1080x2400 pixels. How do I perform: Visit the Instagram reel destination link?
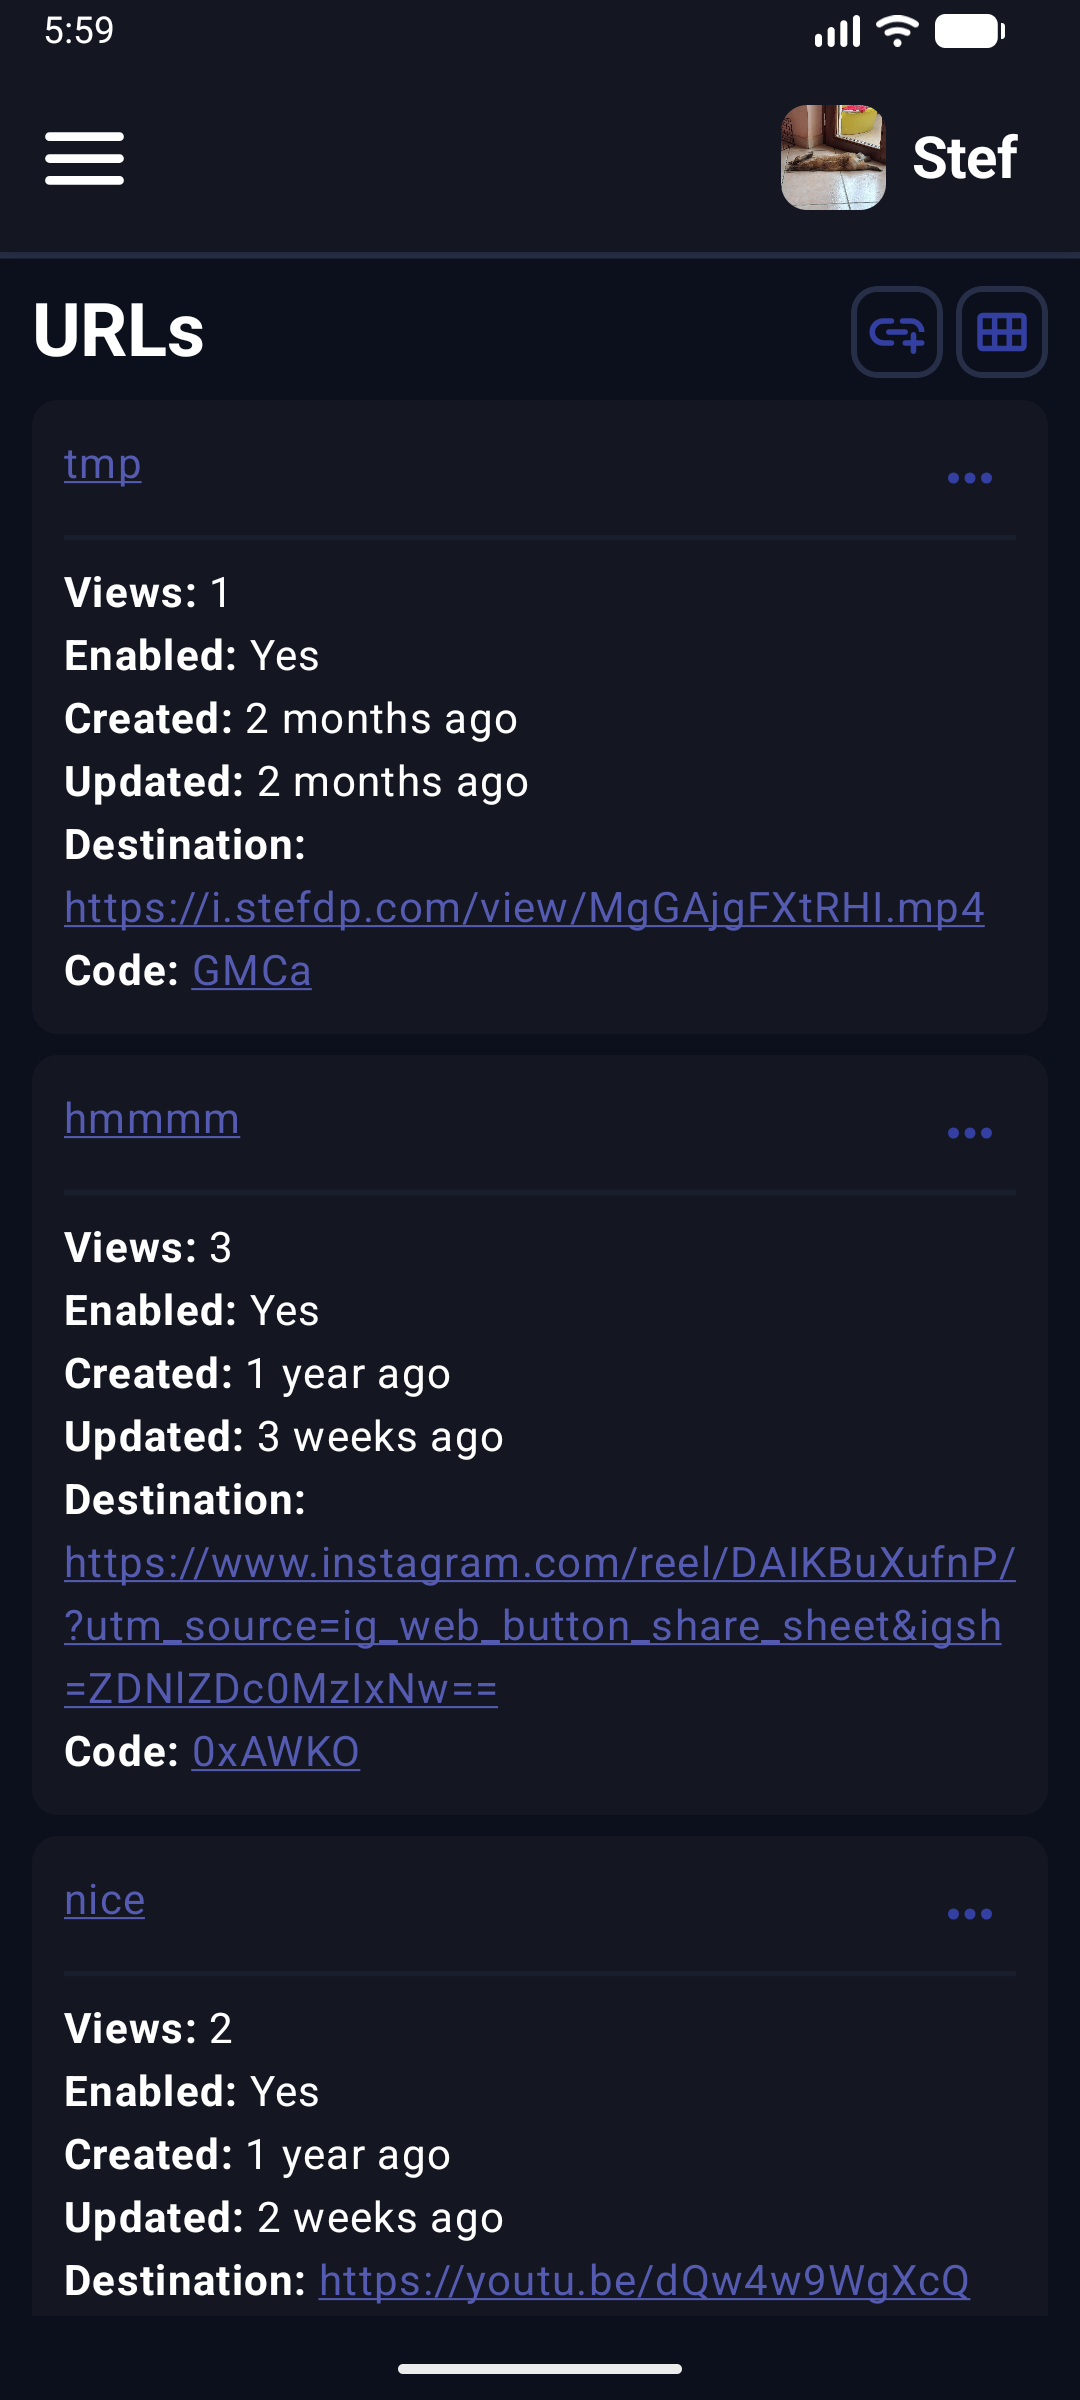[540, 1626]
